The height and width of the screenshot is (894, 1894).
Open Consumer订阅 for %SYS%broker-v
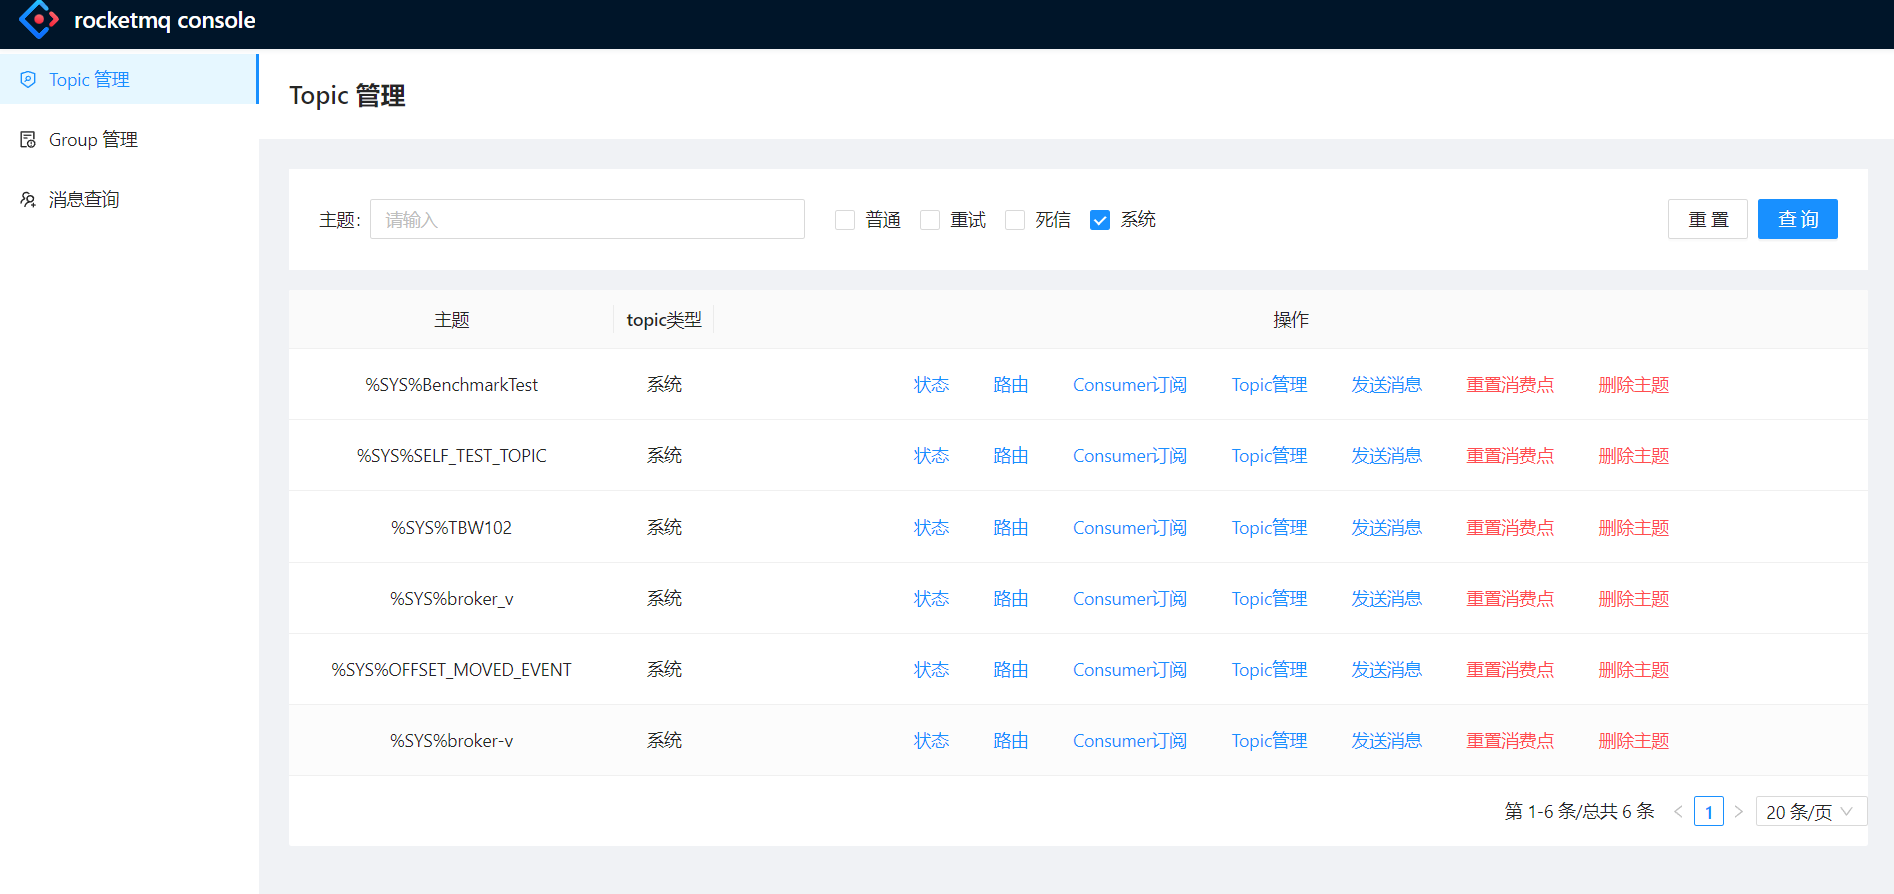1130,741
